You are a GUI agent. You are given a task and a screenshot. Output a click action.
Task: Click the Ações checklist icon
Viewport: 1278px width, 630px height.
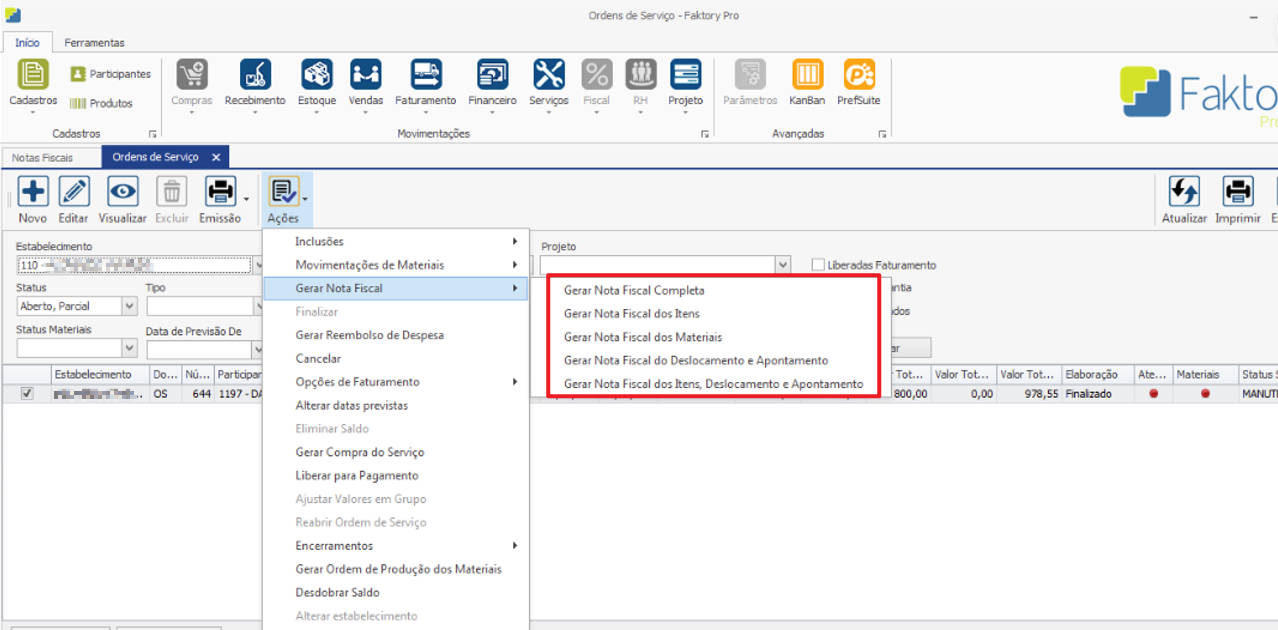point(283,192)
